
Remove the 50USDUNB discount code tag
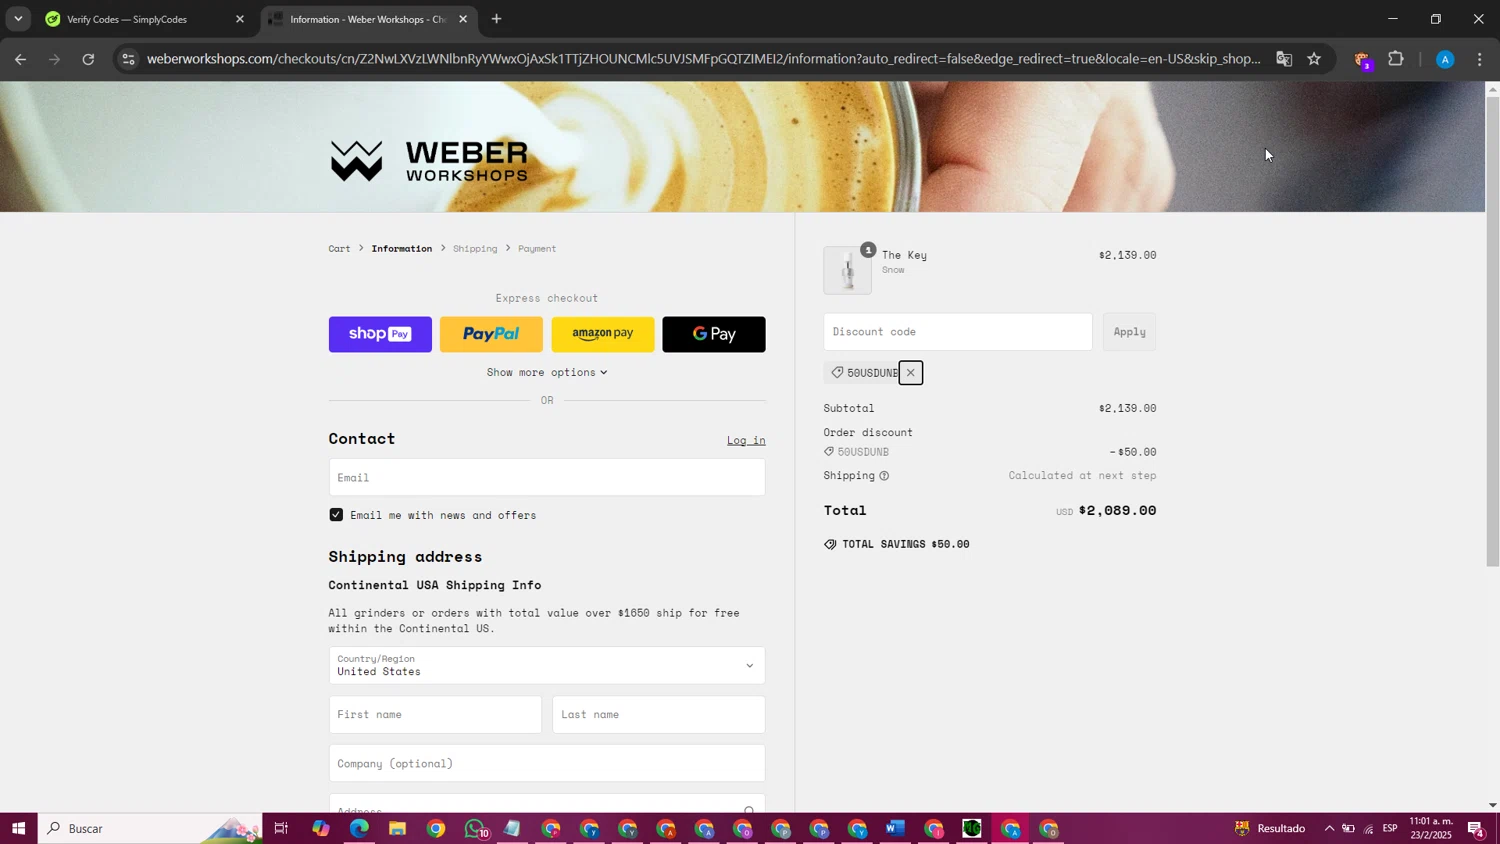click(910, 373)
